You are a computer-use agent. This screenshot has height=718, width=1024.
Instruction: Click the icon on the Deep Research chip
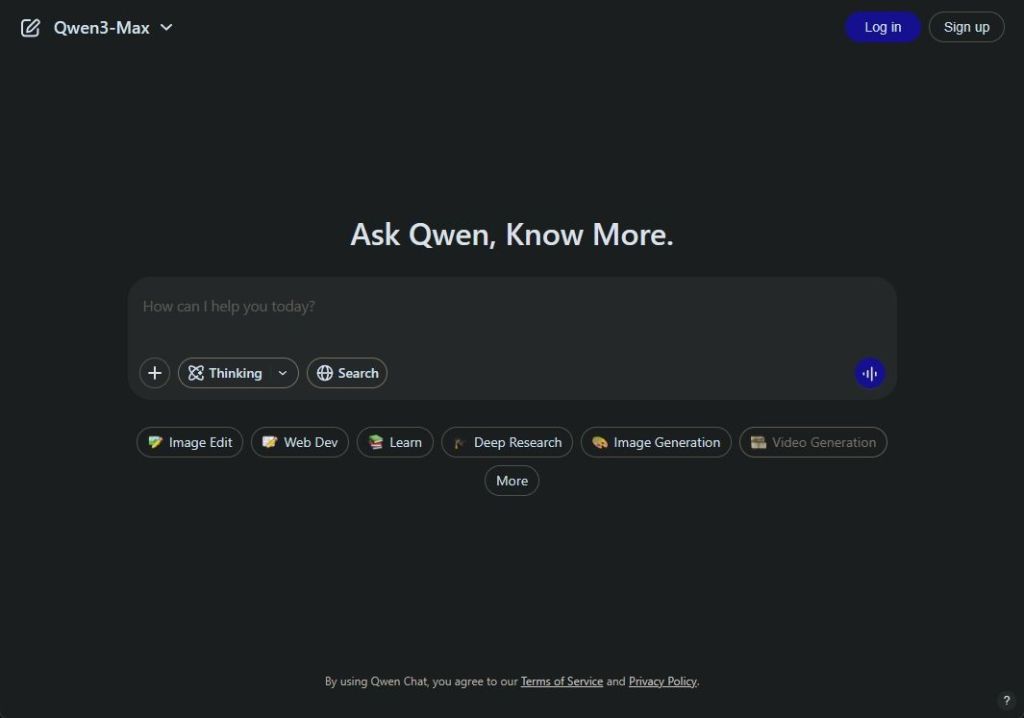pos(457,442)
